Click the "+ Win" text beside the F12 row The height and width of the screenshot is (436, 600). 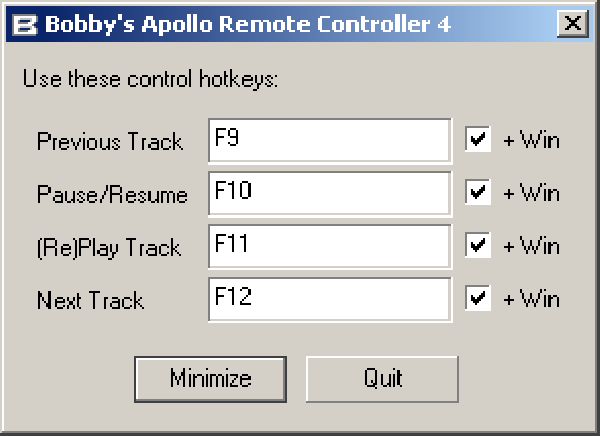[531, 299]
